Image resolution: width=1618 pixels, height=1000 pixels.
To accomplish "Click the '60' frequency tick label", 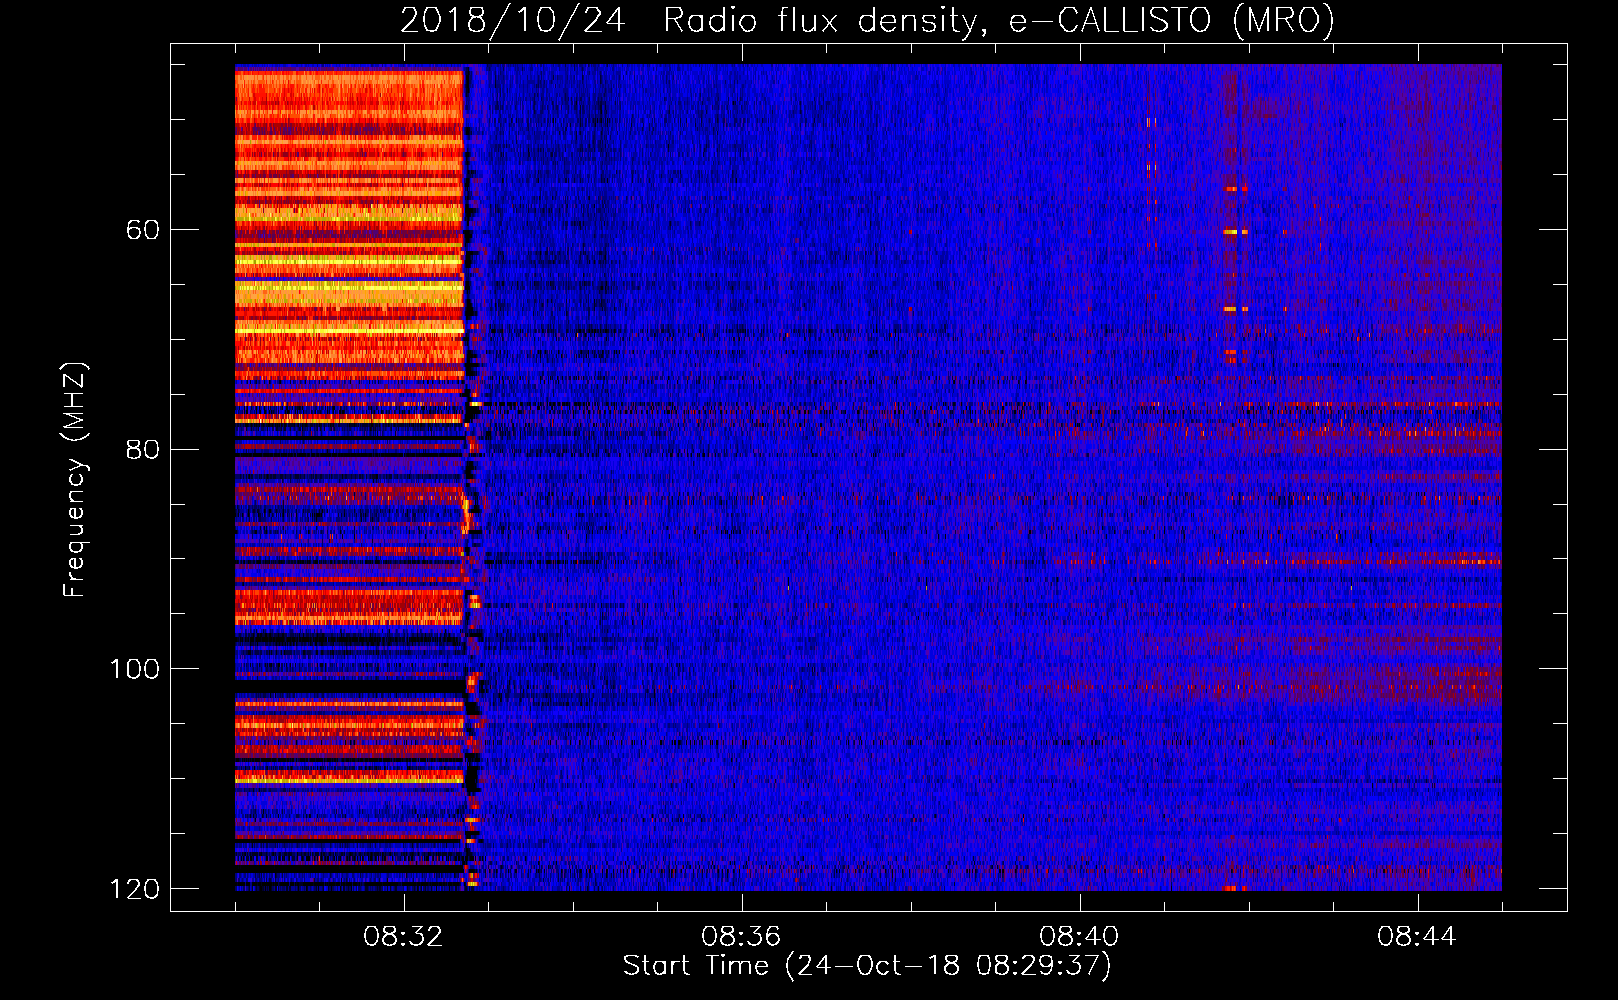I will click(x=143, y=230).
